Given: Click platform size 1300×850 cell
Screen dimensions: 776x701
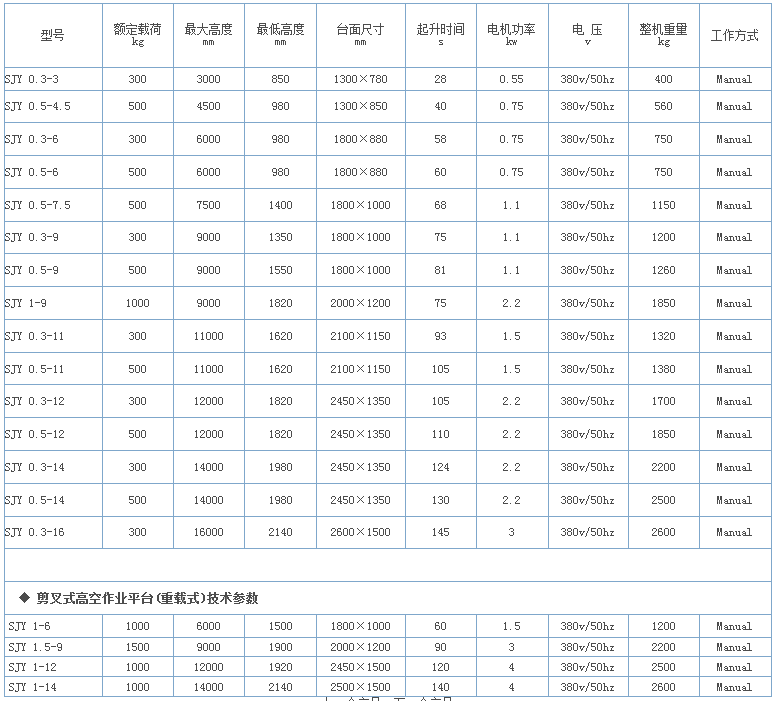Looking at the screenshot, I should pos(360,106).
